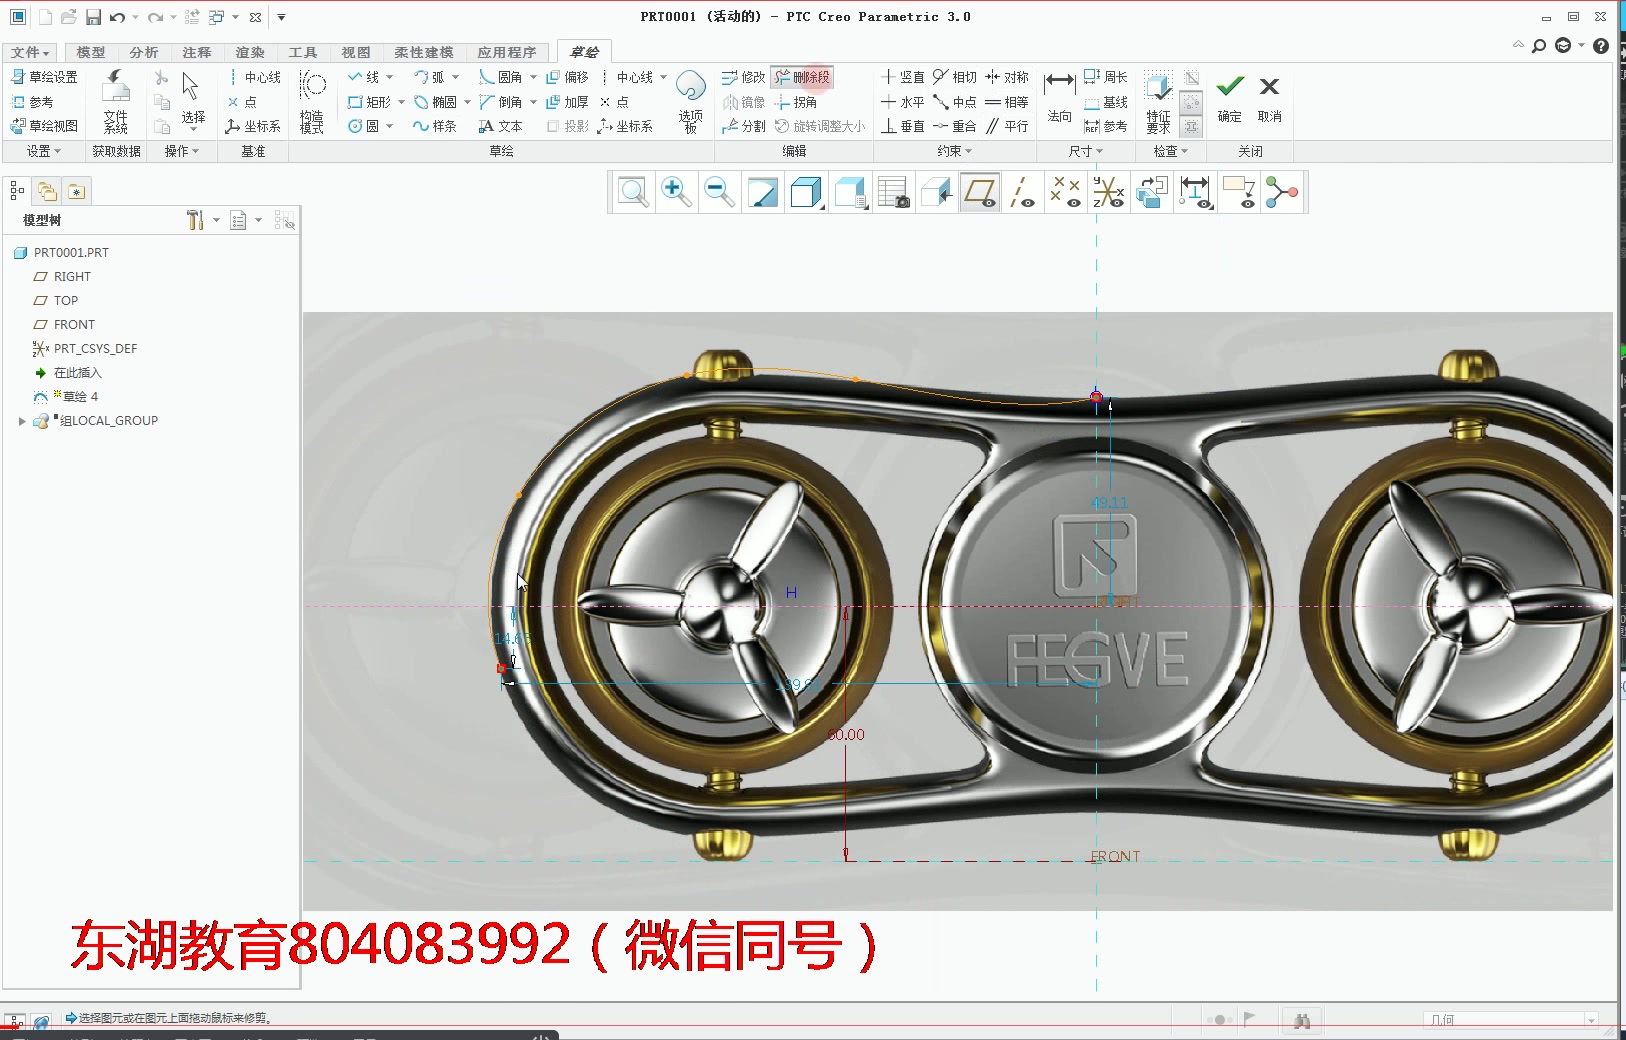Open the 几何 selection filter combo box
The height and width of the screenshot is (1040, 1626).
pyautogui.click(x=1512, y=1020)
